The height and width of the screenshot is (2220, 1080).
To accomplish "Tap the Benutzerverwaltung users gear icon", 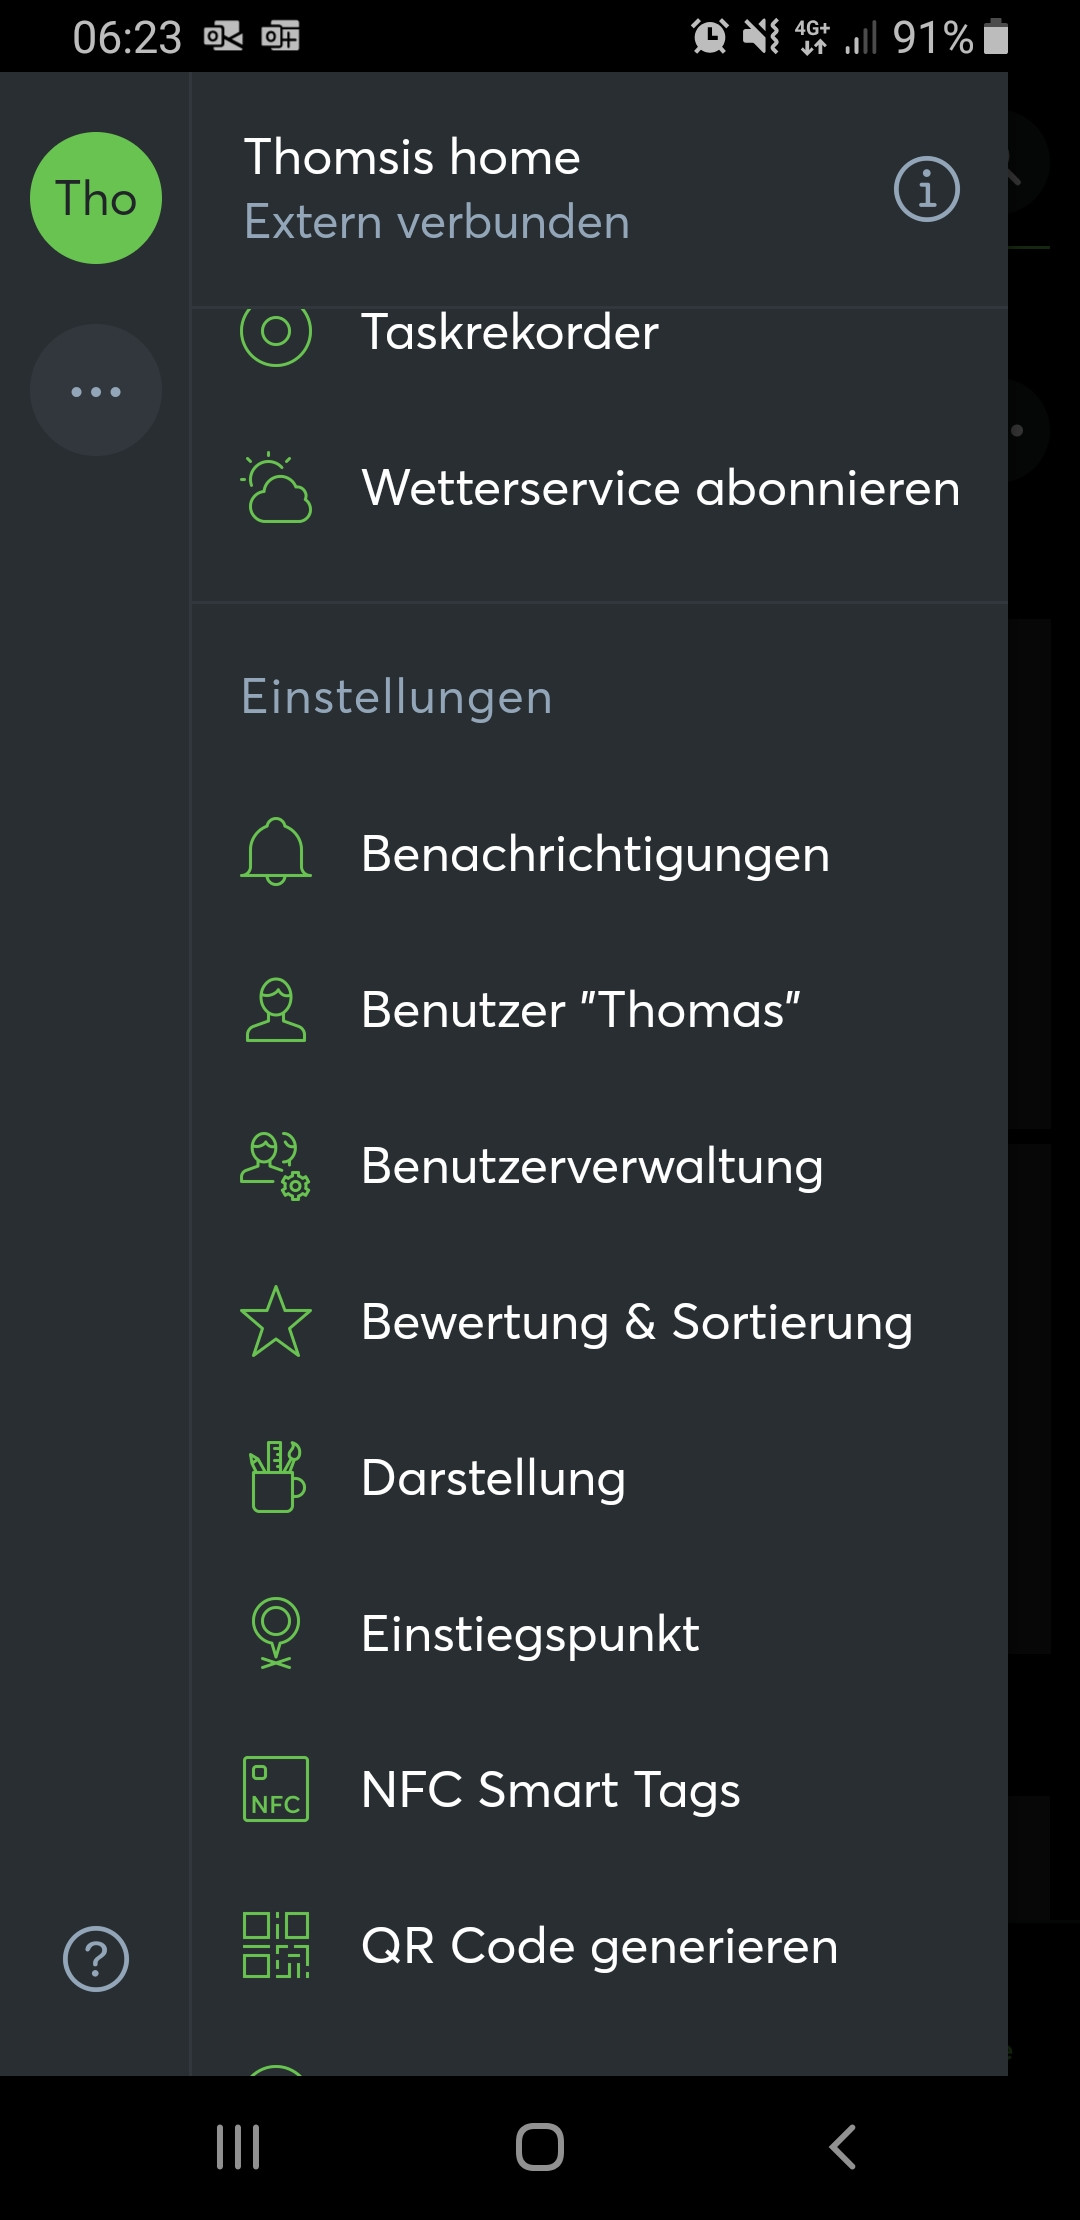I will 276,1166.
